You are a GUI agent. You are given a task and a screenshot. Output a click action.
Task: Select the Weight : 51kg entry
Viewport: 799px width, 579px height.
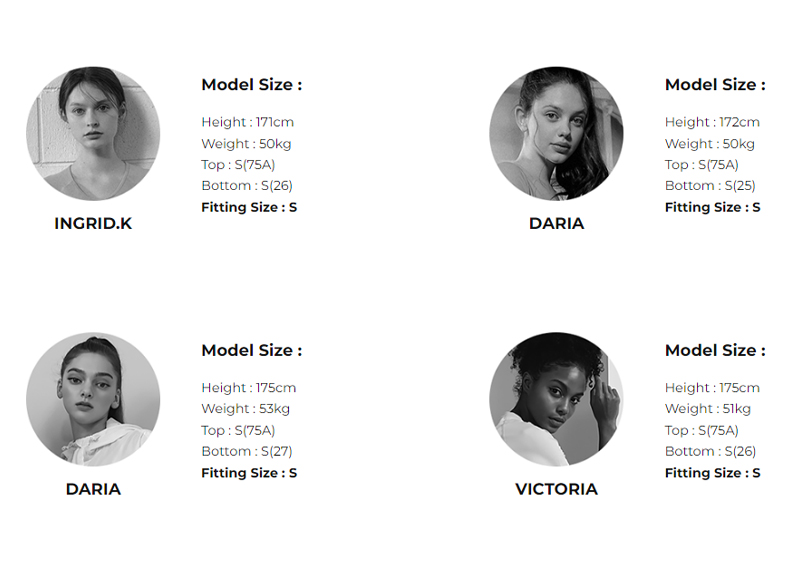click(x=707, y=409)
